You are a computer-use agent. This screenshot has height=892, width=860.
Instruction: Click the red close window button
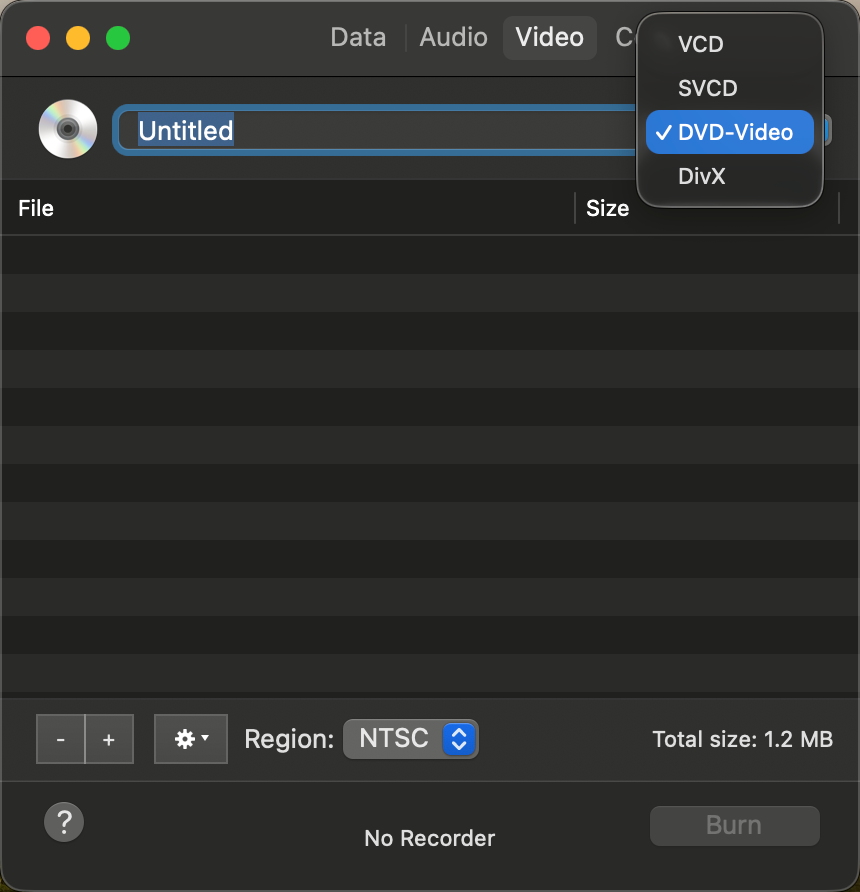click(x=38, y=39)
